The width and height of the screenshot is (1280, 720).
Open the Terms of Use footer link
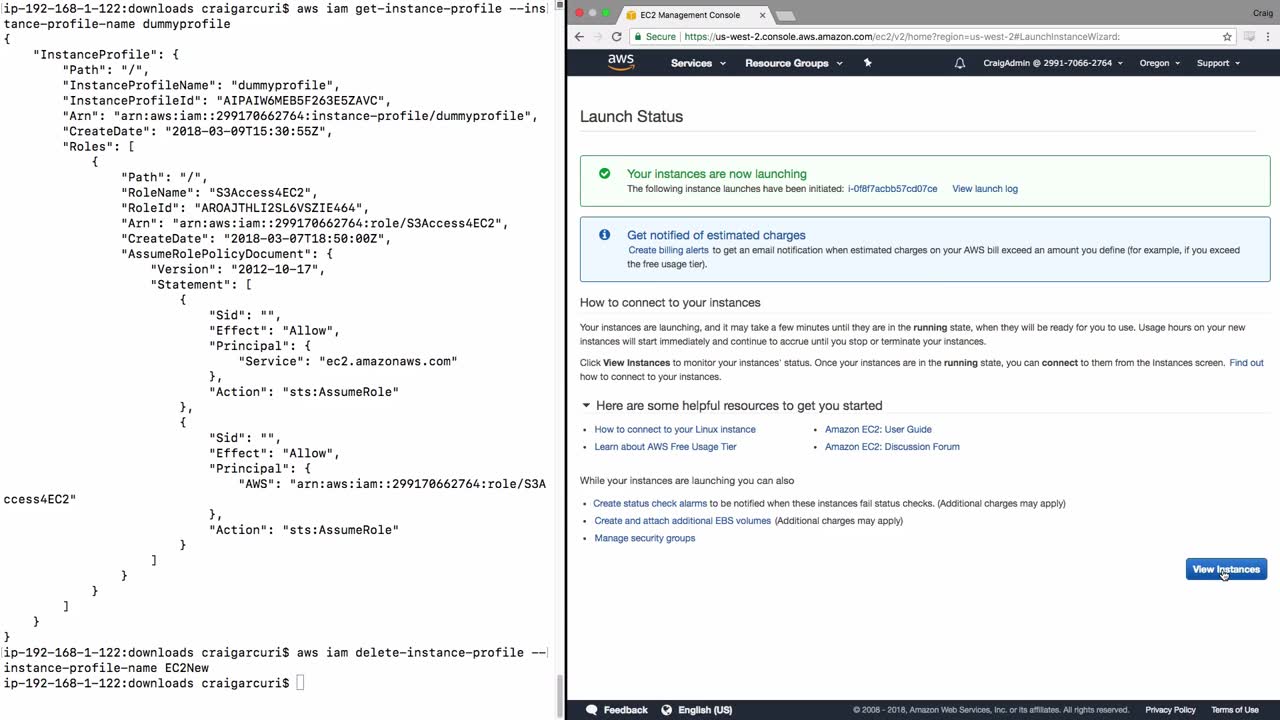[1235, 710]
